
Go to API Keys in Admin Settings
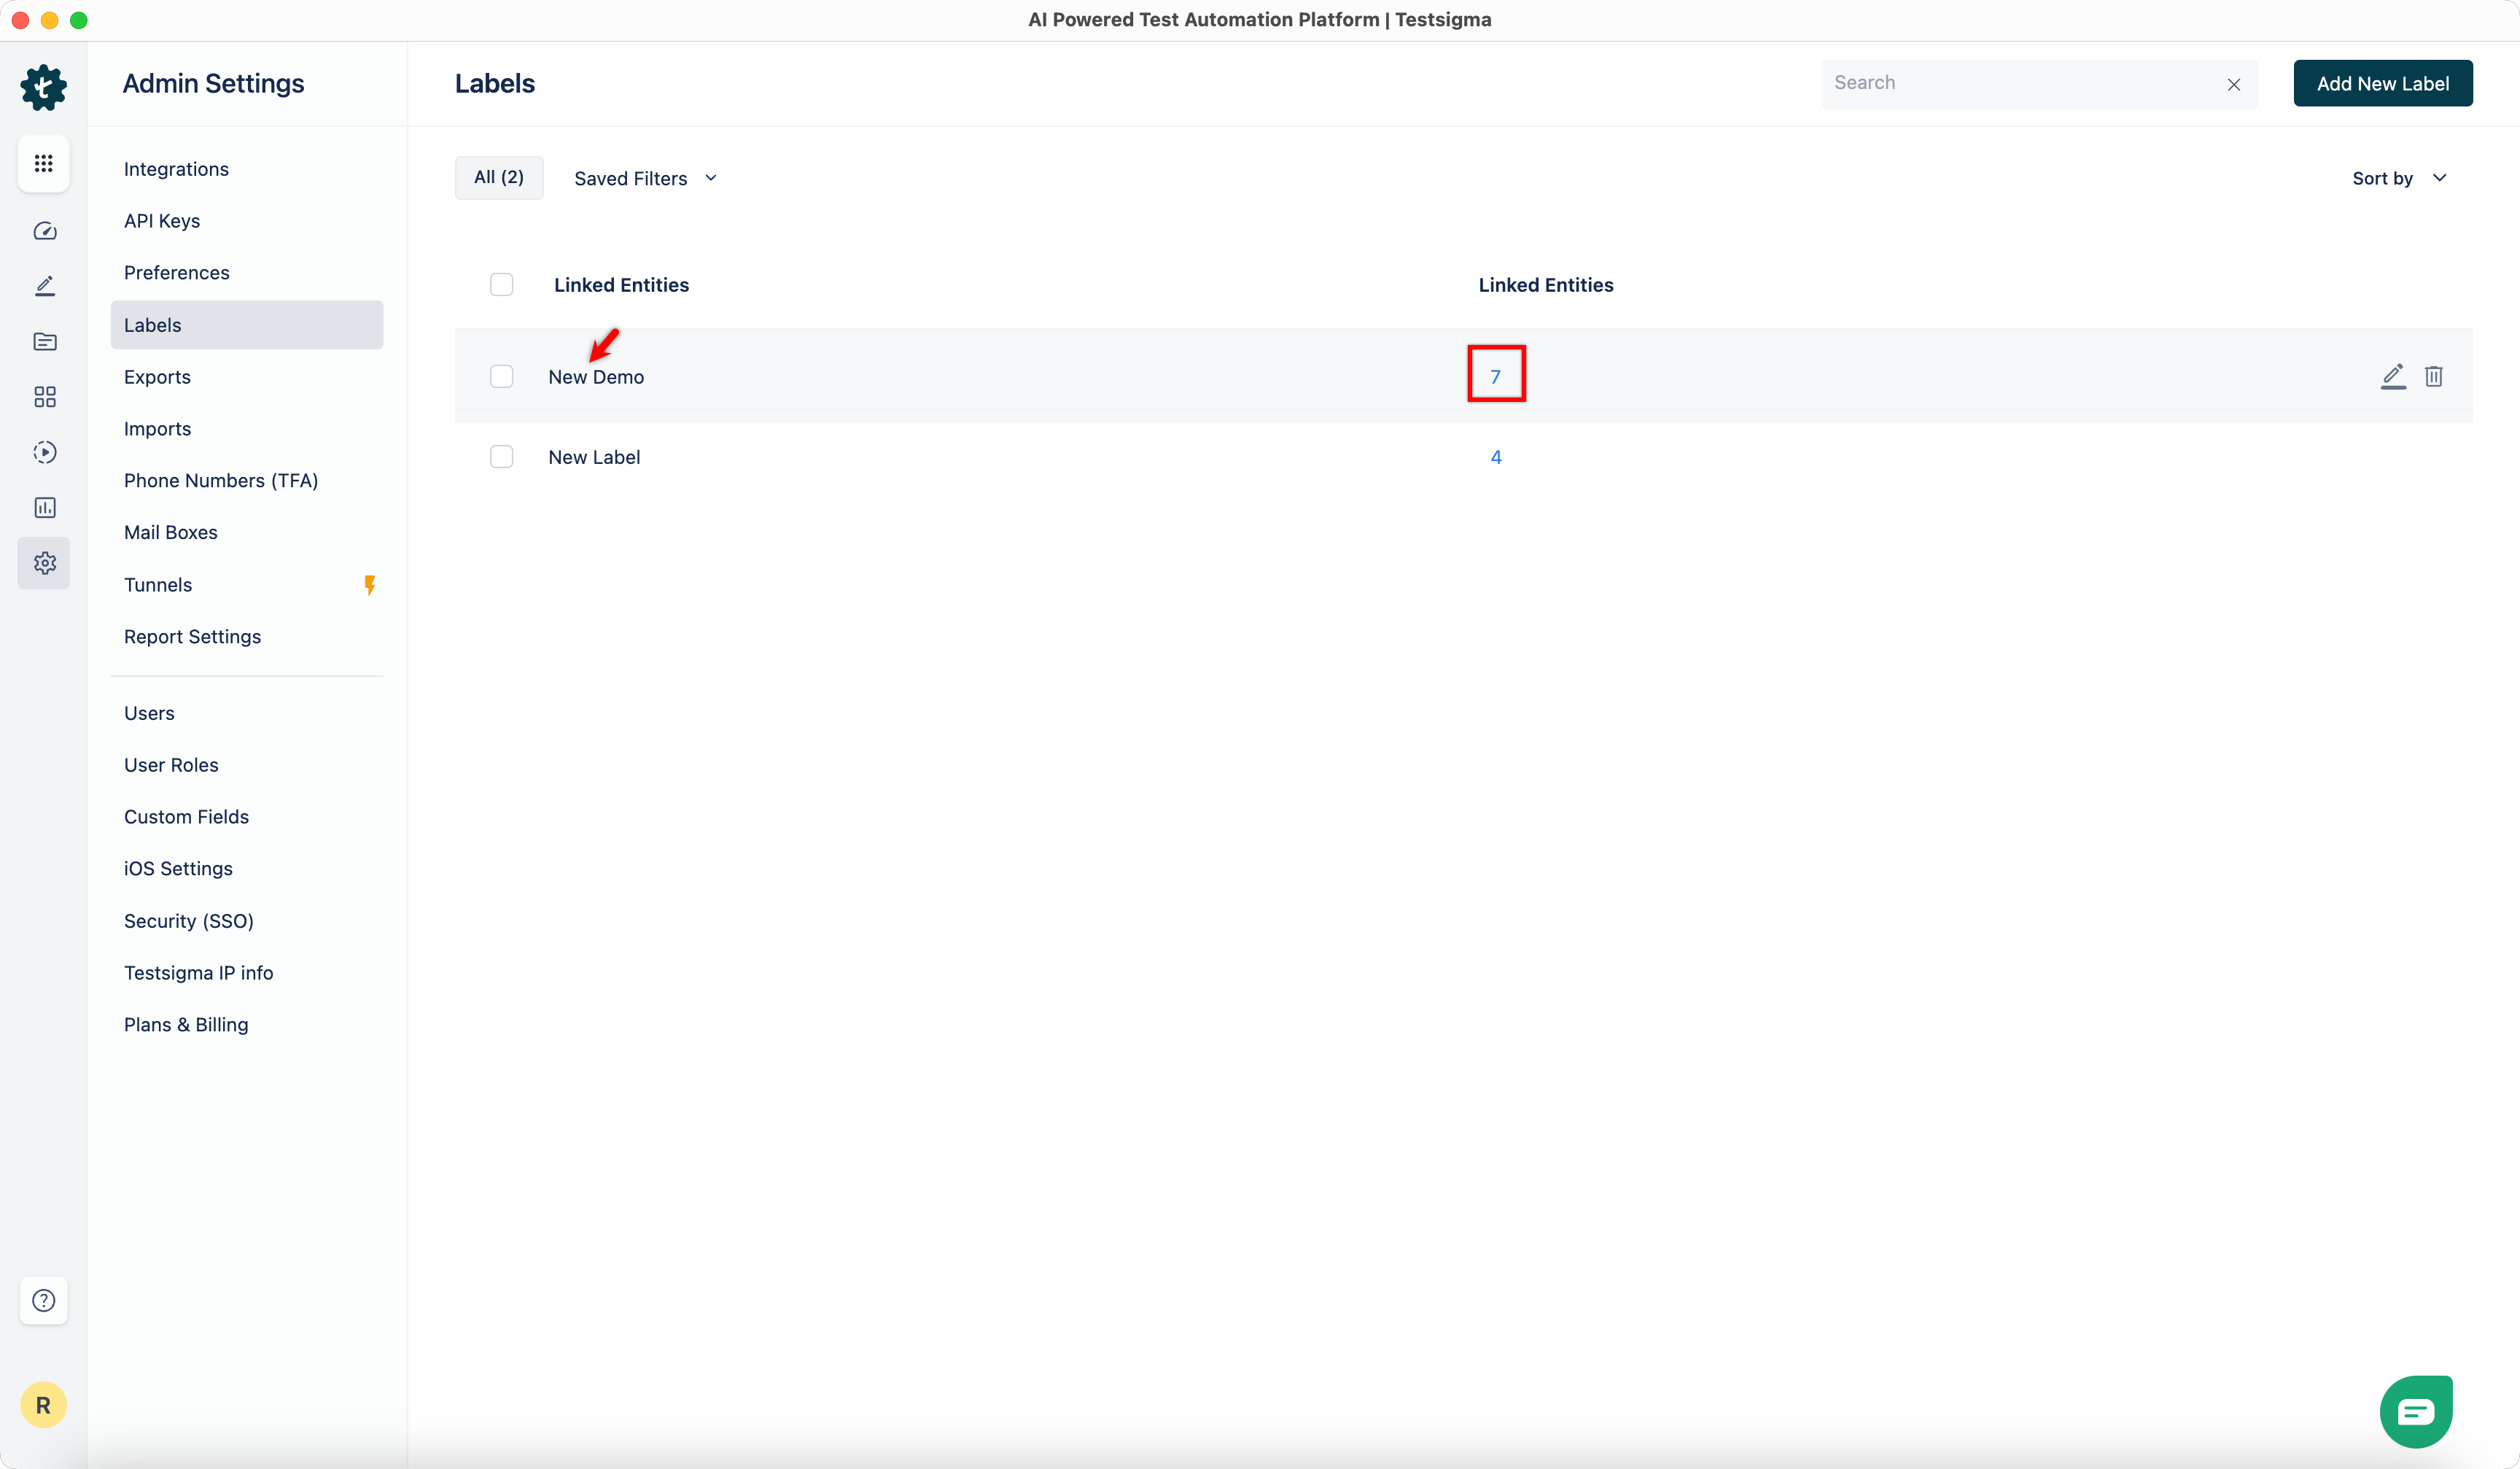coord(162,221)
